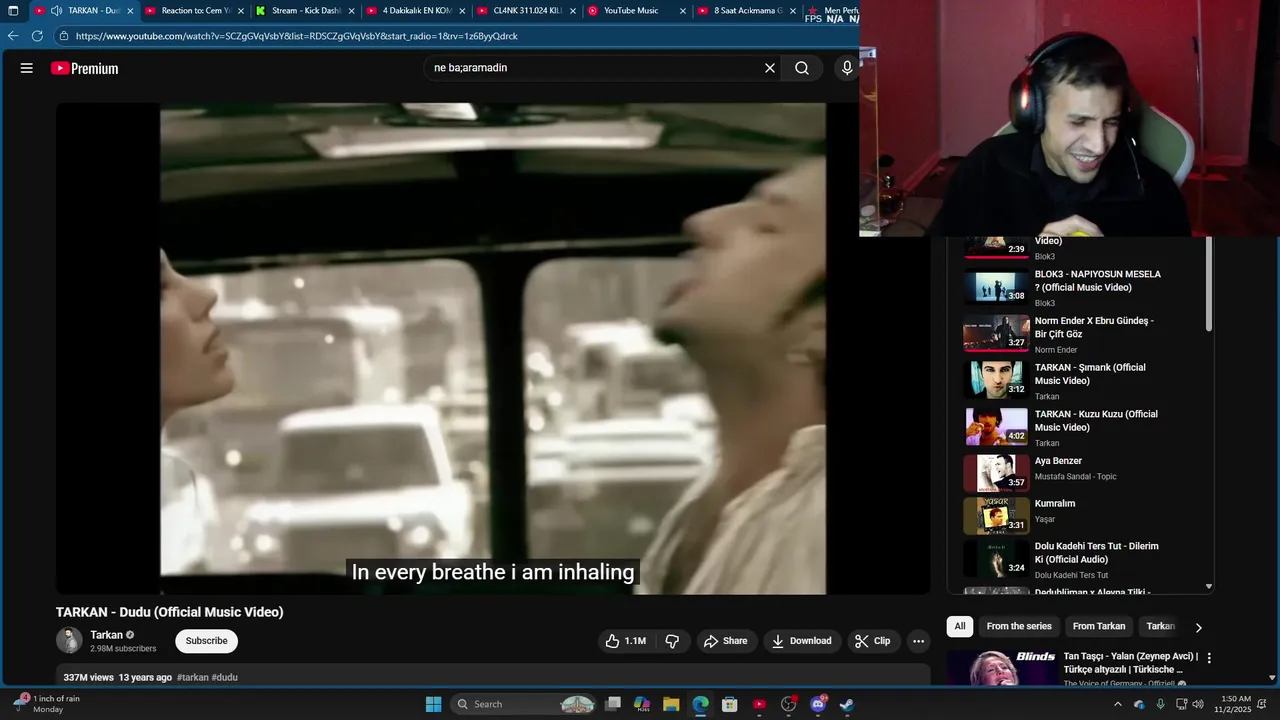View site information lock icon
This screenshot has width=1280, height=720.
pos(64,36)
